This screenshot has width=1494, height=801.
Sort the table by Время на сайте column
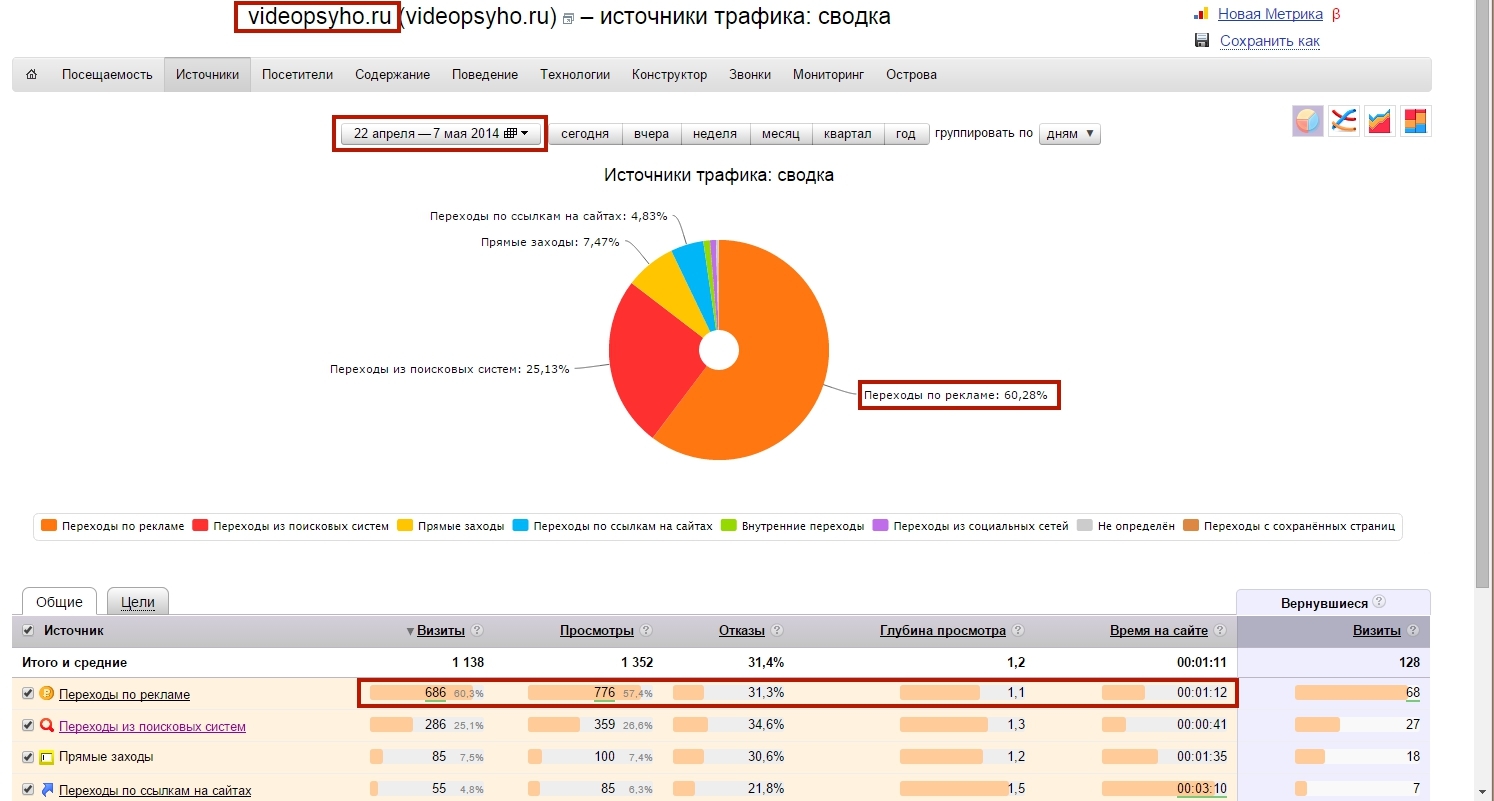pyautogui.click(x=1159, y=631)
